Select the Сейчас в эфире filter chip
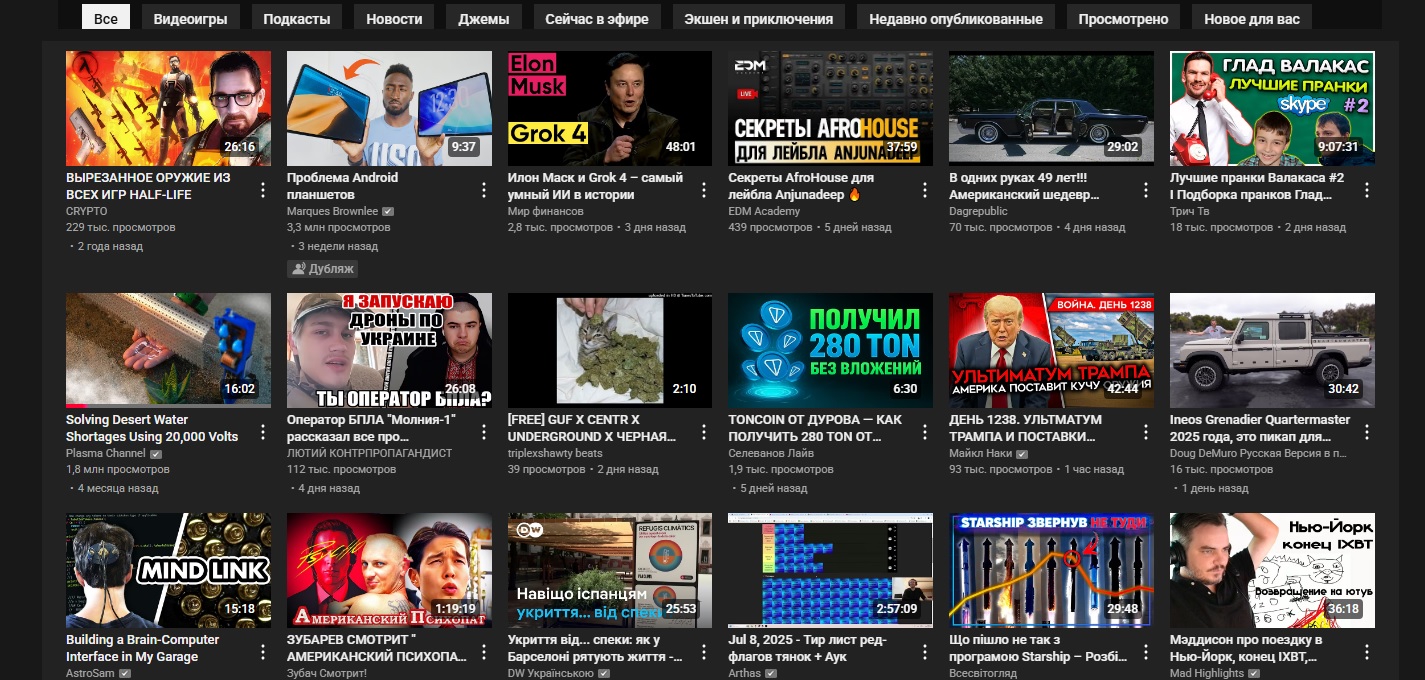The width and height of the screenshot is (1425, 680). [x=597, y=18]
